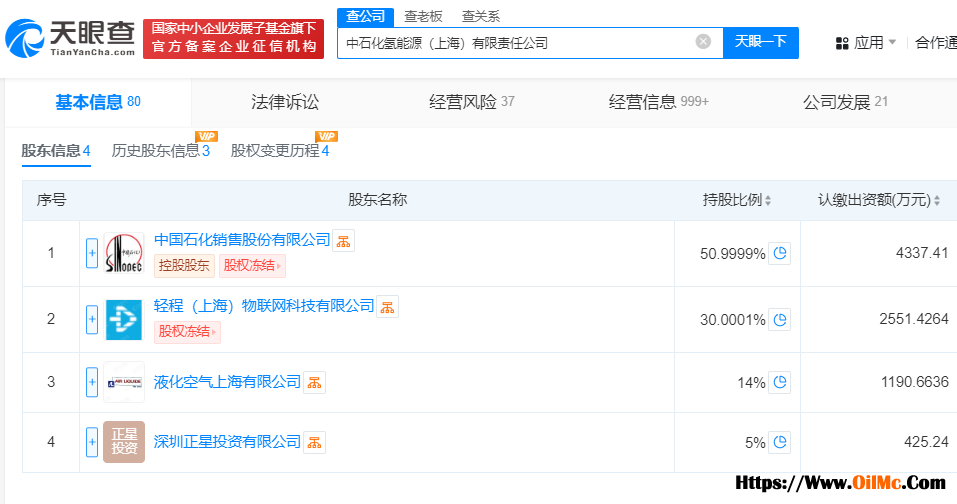Clear the search box with the X icon
957x504 pixels.
703,41
